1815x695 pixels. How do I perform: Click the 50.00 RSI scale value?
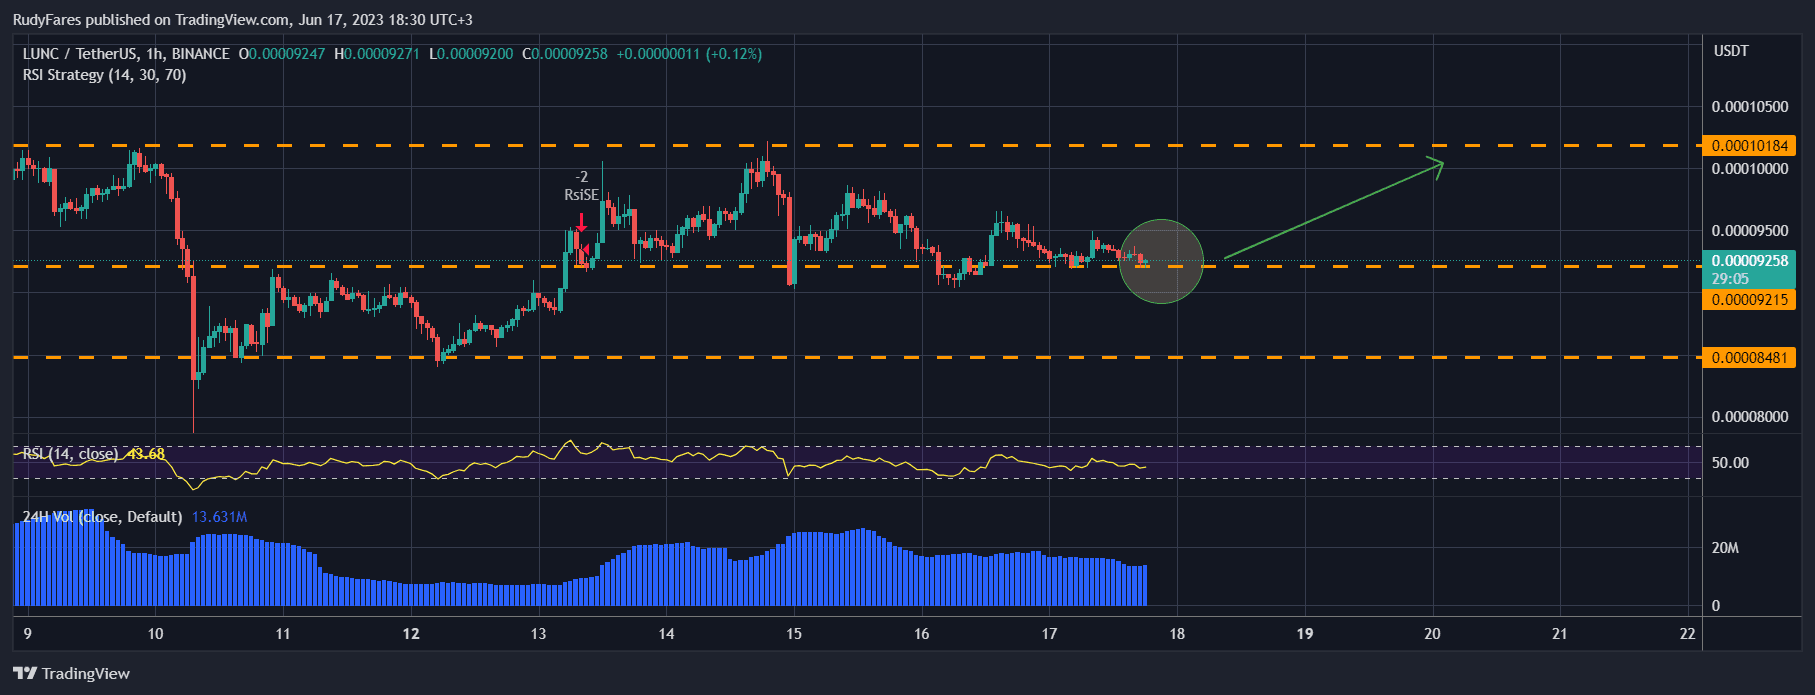pos(1730,463)
